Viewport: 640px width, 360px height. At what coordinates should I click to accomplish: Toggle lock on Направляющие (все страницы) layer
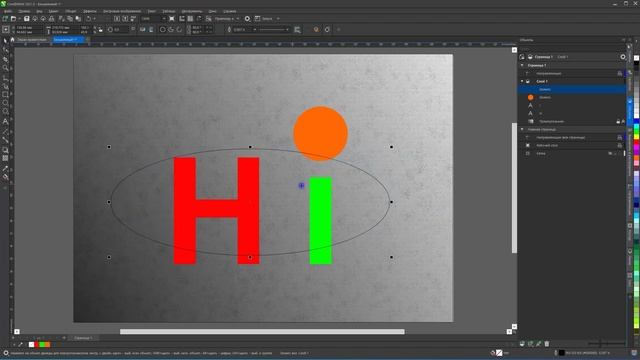(620, 138)
